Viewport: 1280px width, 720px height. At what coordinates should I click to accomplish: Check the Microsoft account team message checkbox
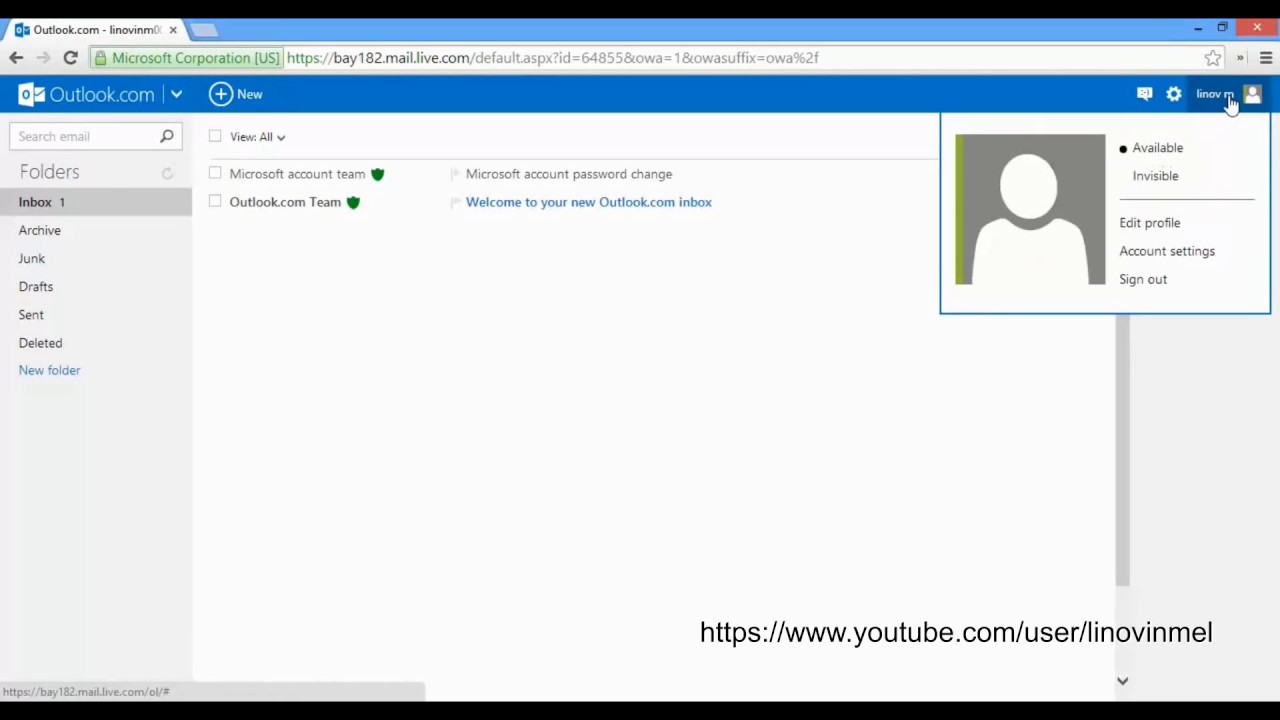tap(215, 173)
